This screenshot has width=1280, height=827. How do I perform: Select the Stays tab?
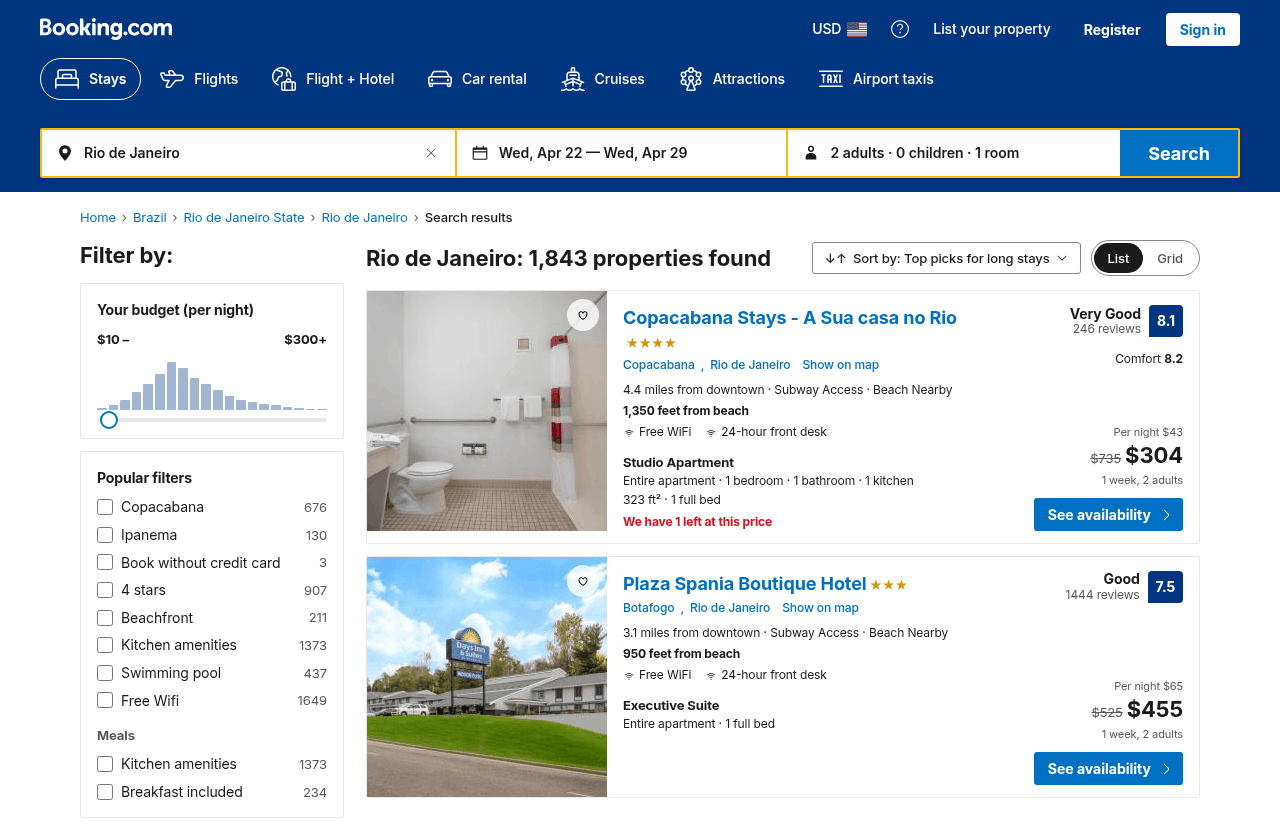[x=90, y=79]
